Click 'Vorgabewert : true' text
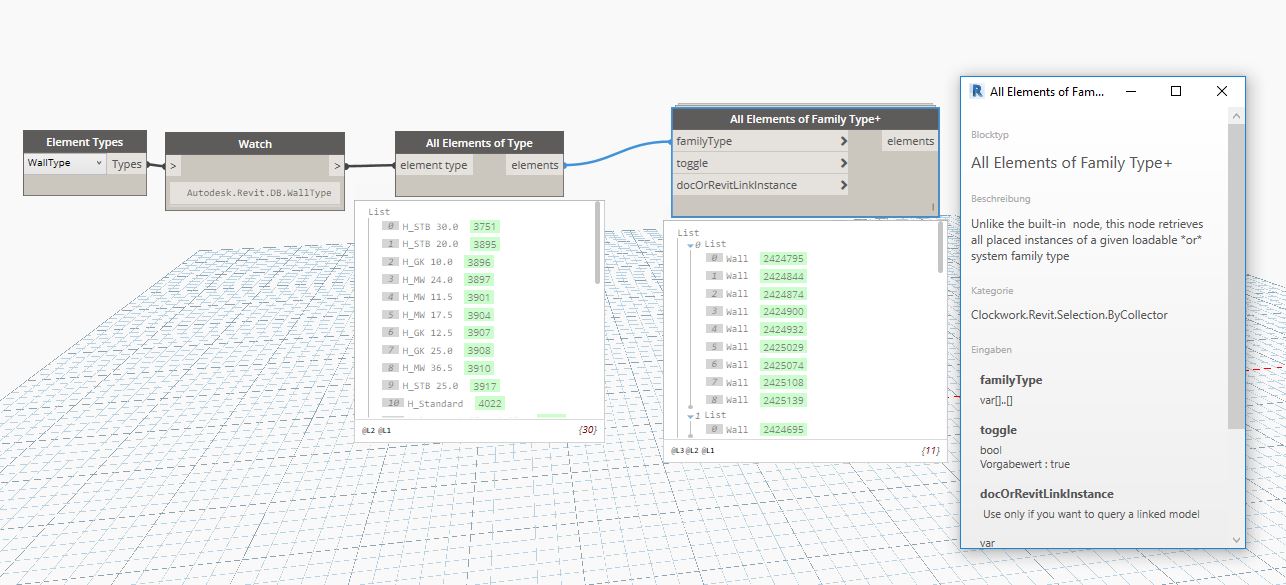Viewport: 1286px width, 585px height. pos(1025,464)
